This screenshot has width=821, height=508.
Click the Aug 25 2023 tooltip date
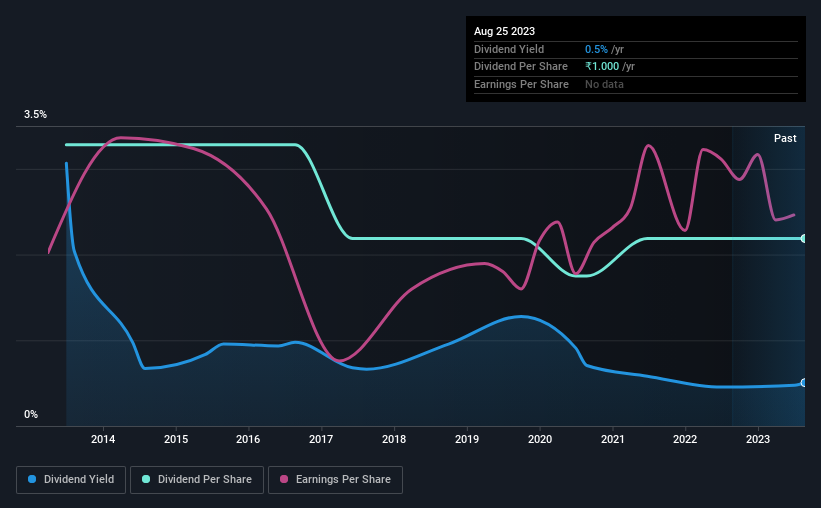(x=504, y=31)
